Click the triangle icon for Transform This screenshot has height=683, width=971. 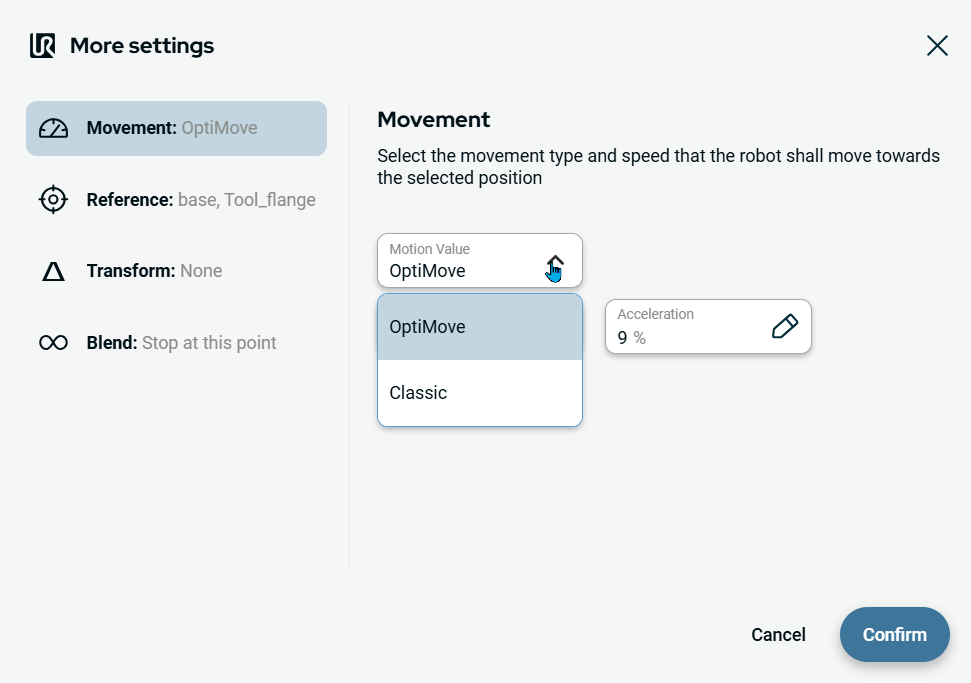coord(53,271)
